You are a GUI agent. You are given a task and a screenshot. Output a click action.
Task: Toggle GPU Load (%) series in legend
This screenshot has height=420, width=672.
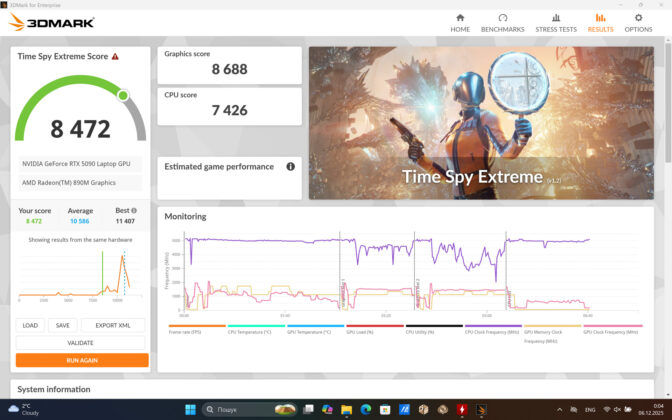(x=359, y=332)
